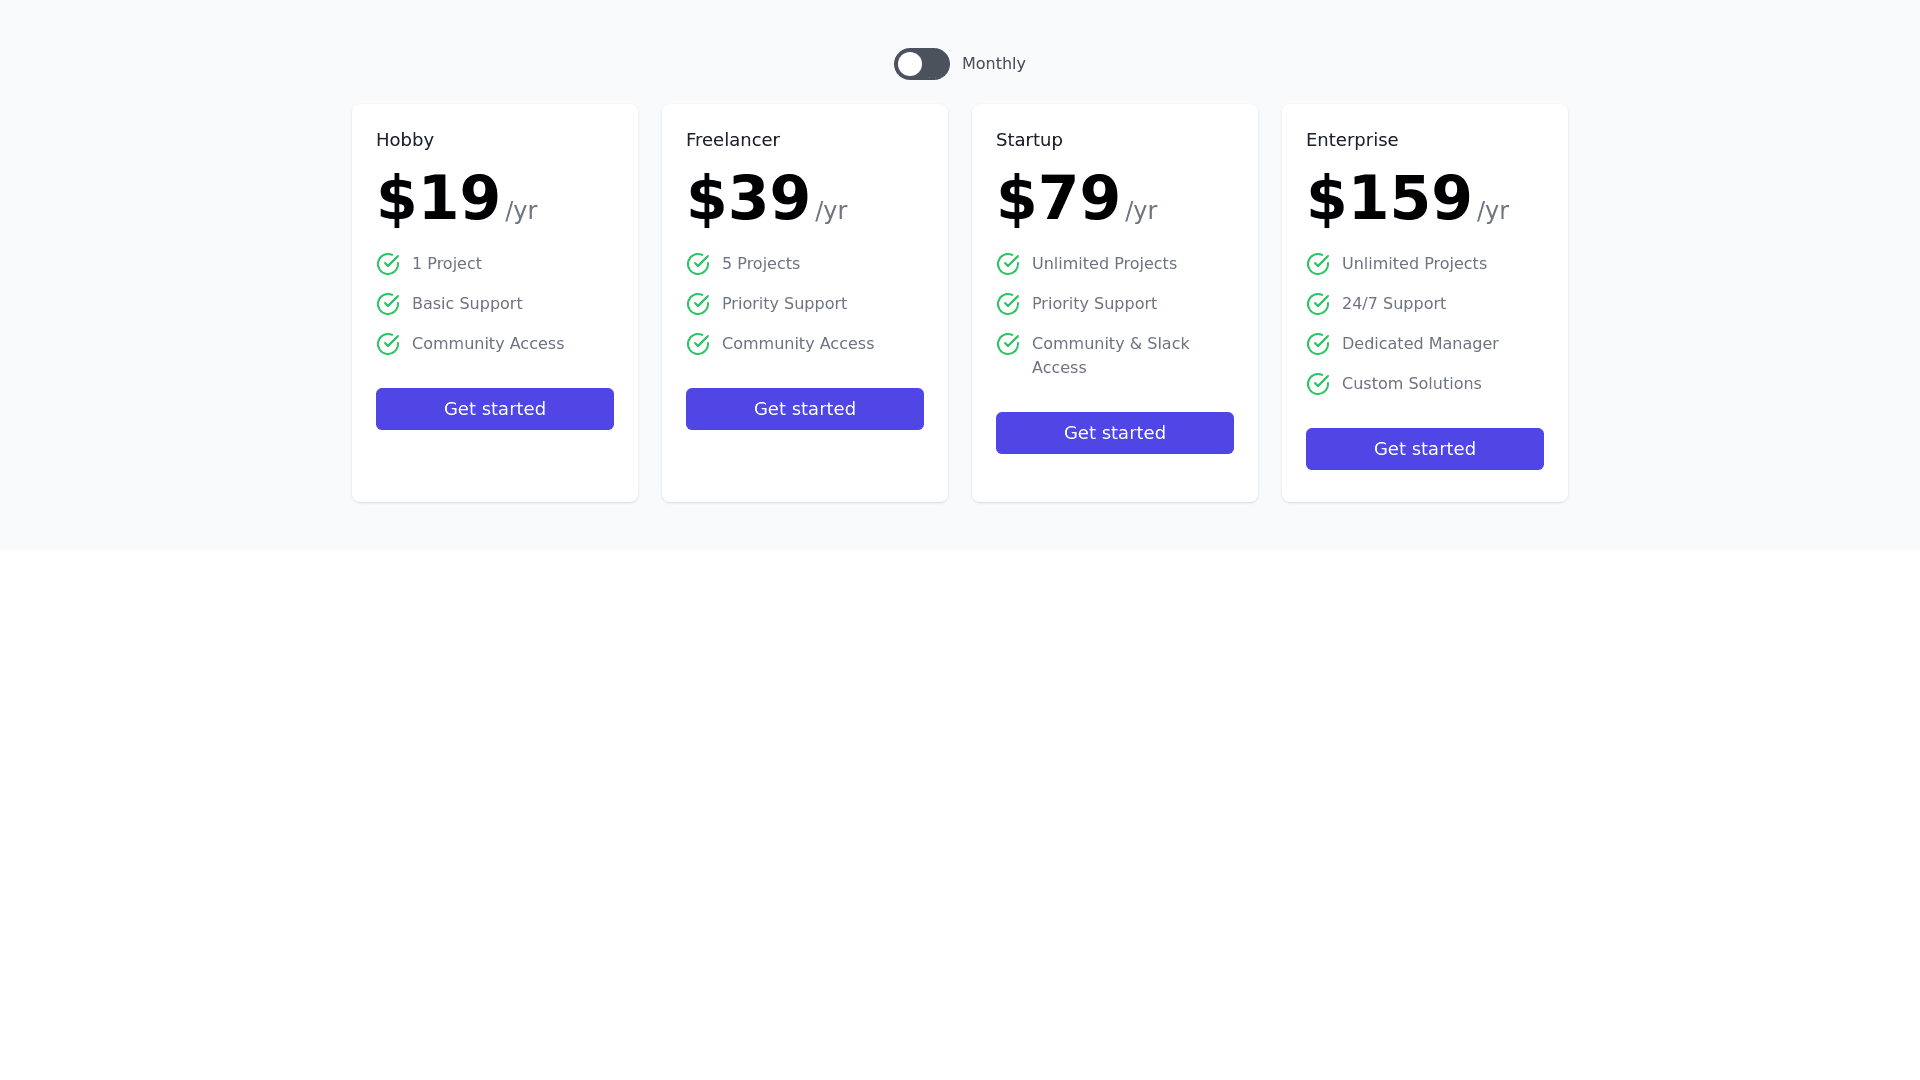Click the Freelancer plan Get started button
The height and width of the screenshot is (1080, 1920).
(x=805, y=409)
